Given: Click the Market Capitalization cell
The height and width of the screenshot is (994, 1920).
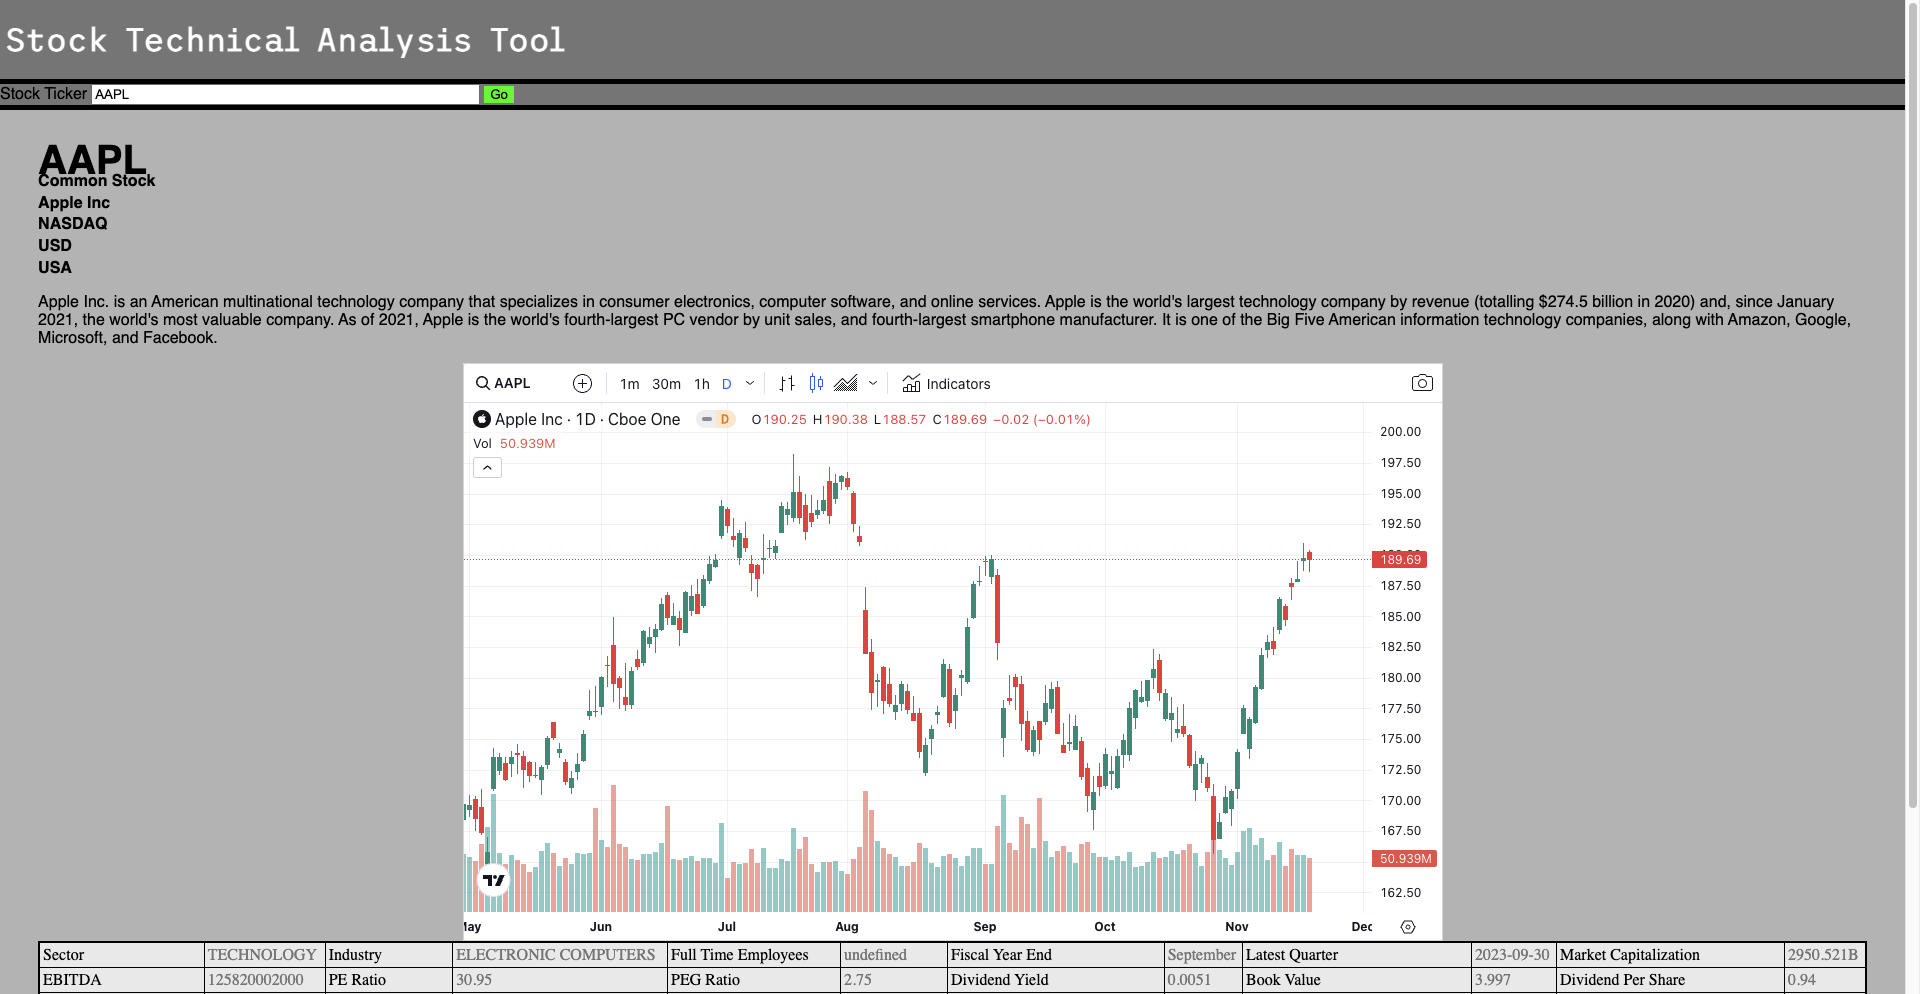Looking at the screenshot, I should pyautogui.click(x=1670, y=955).
